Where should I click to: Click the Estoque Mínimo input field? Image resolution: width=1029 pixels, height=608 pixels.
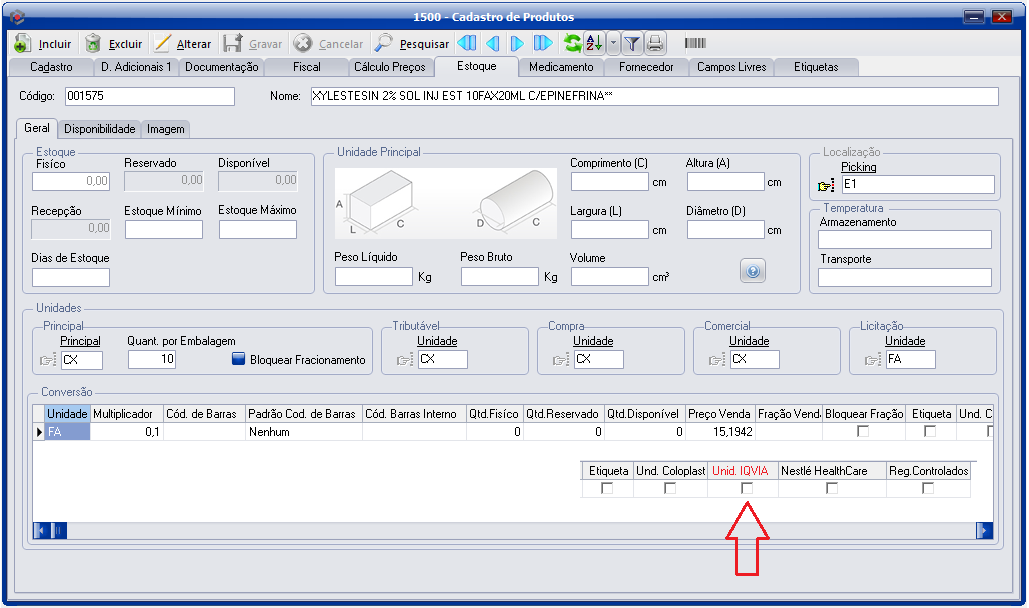click(x=164, y=230)
